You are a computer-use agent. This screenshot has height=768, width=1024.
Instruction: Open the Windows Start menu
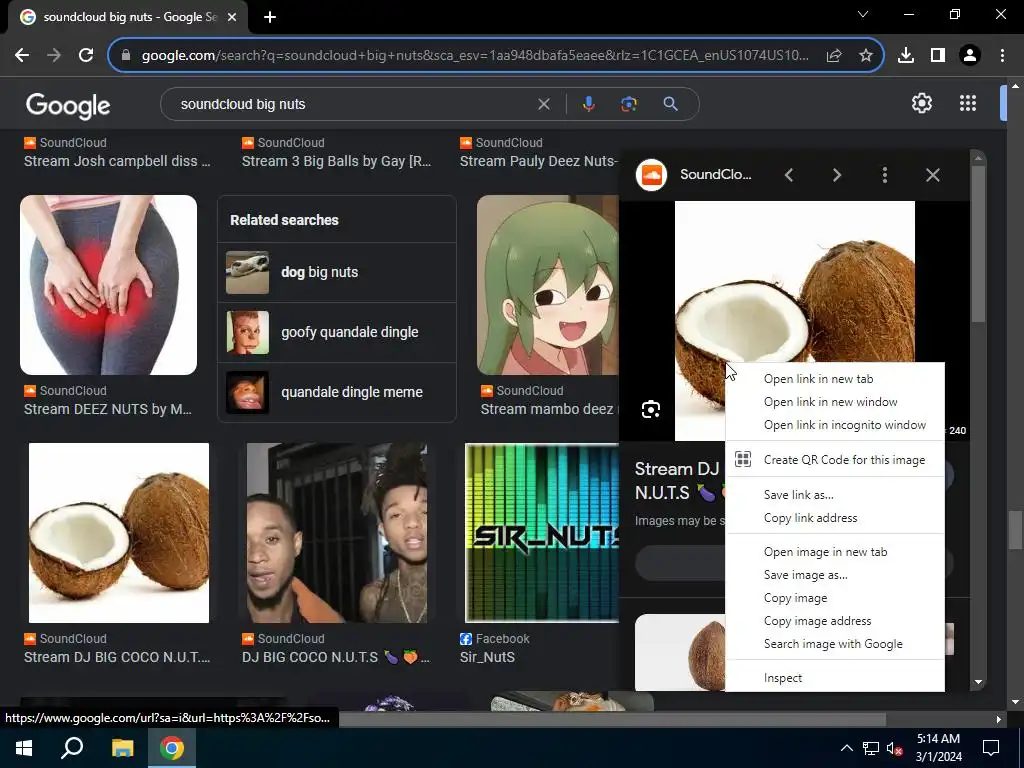click(24, 748)
